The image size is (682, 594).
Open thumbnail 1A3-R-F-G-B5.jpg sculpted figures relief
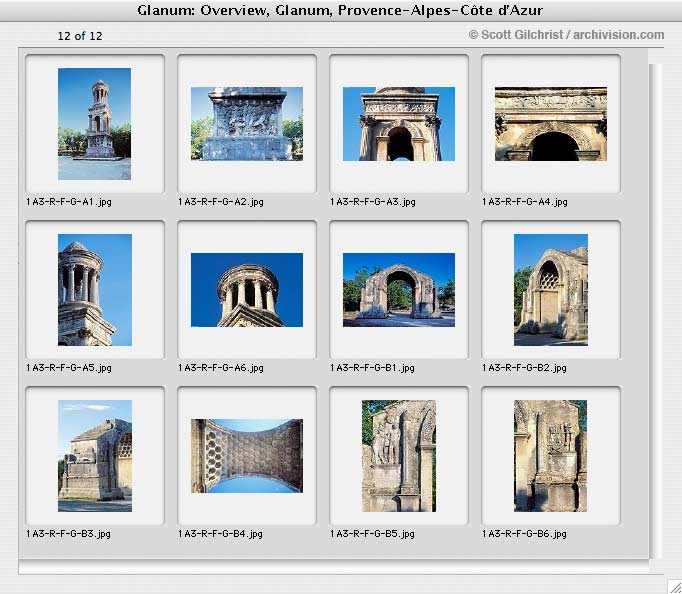tap(399, 456)
